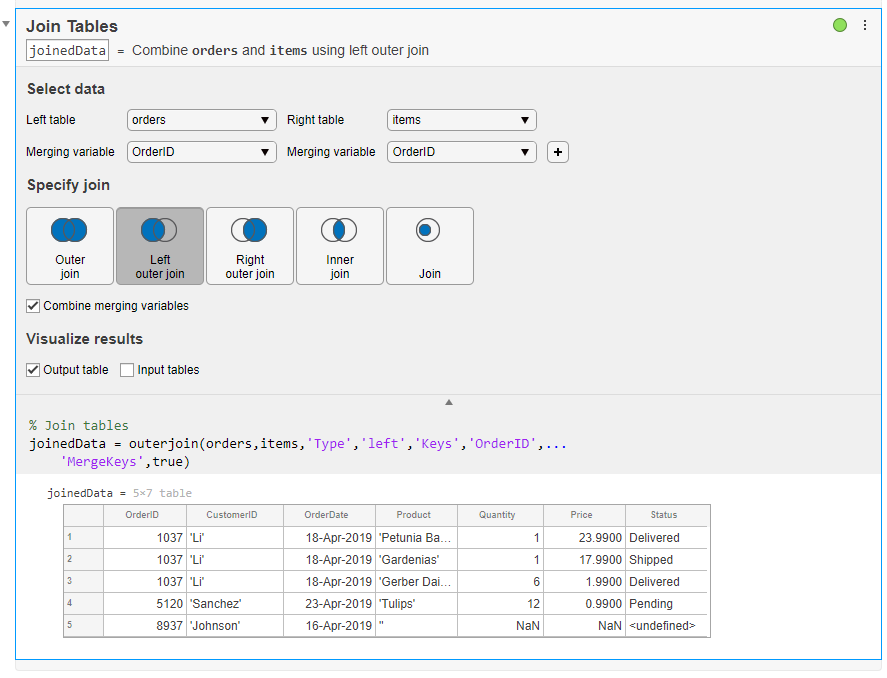Collapse the generated code section arrow
Image resolution: width=887 pixels, height=678 pixels.
click(x=449, y=402)
